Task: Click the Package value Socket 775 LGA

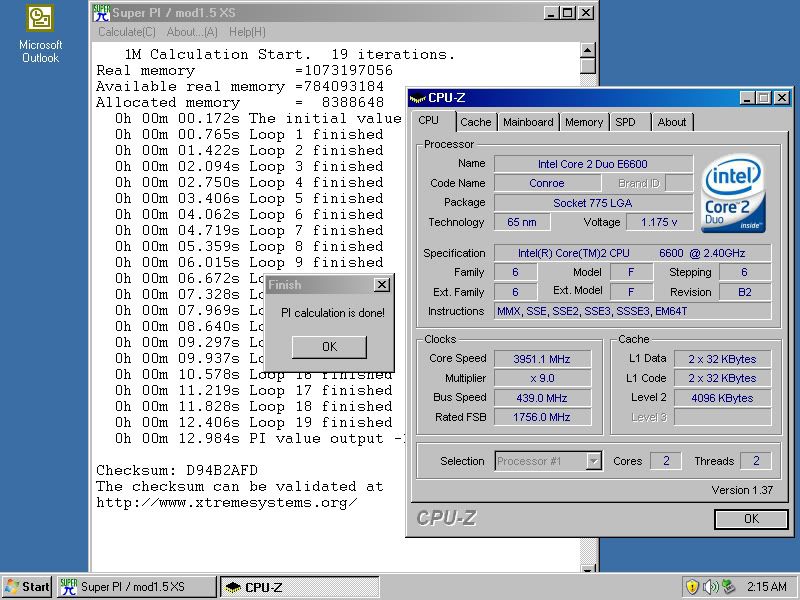Action: pos(593,203)
